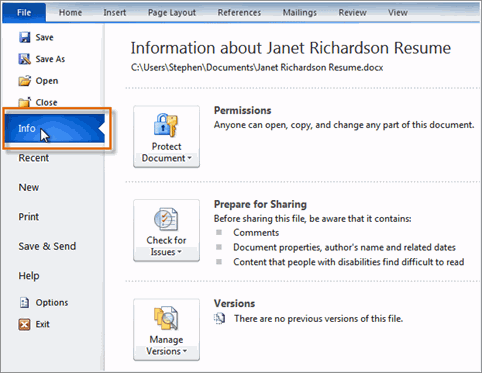Switch to the Home tab
Screen dimensions: 482x373
pos(70,13)
